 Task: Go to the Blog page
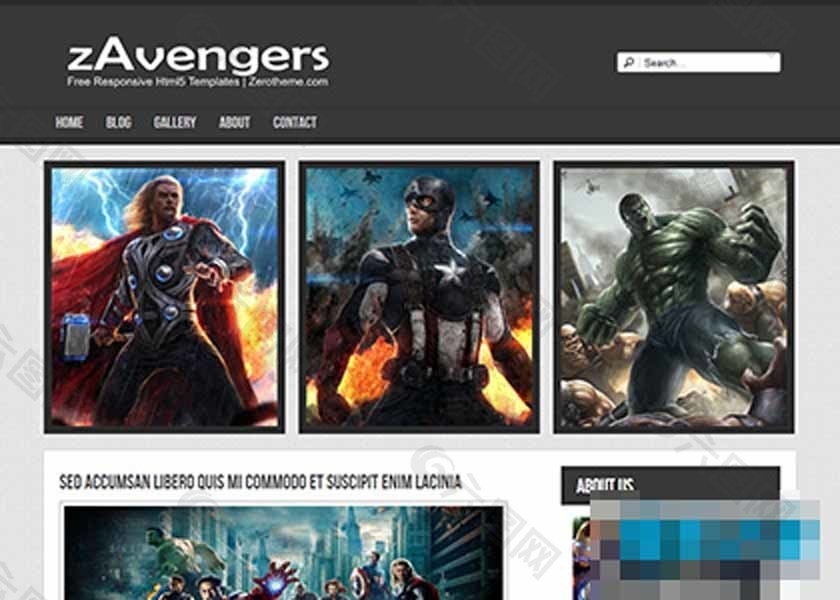[118, 122]
